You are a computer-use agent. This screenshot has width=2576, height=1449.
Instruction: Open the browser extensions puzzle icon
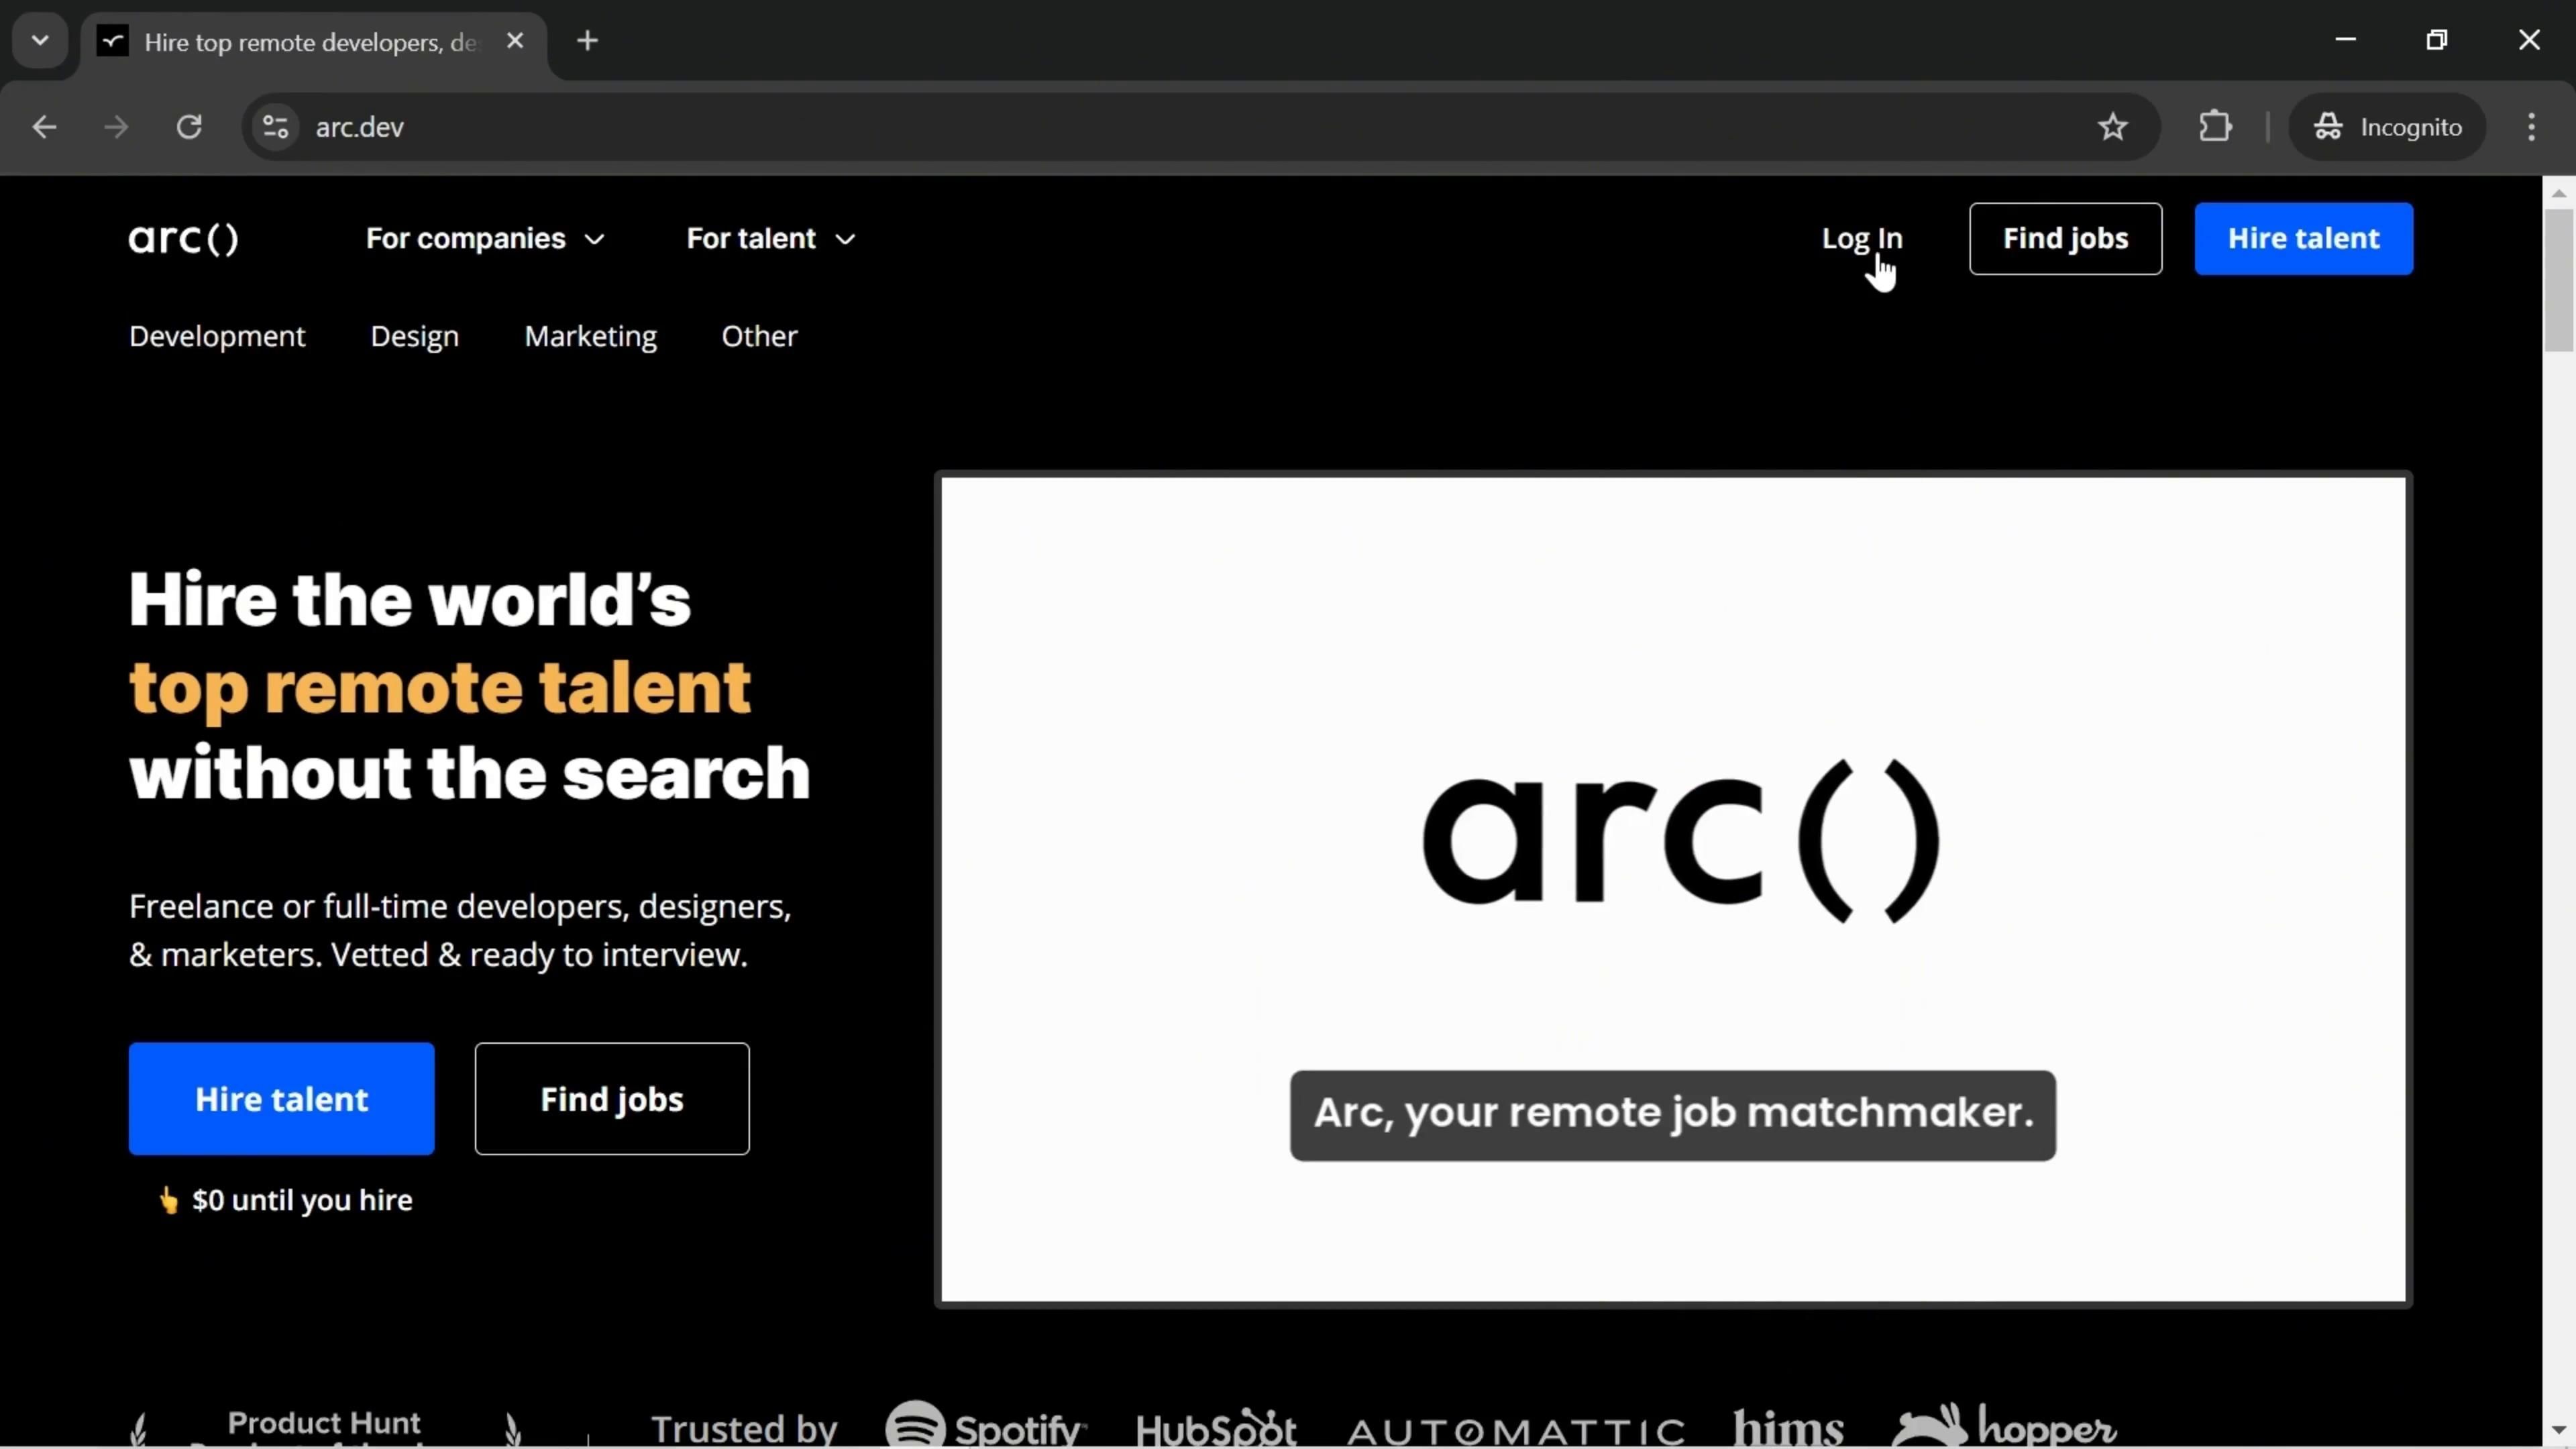2215,127
